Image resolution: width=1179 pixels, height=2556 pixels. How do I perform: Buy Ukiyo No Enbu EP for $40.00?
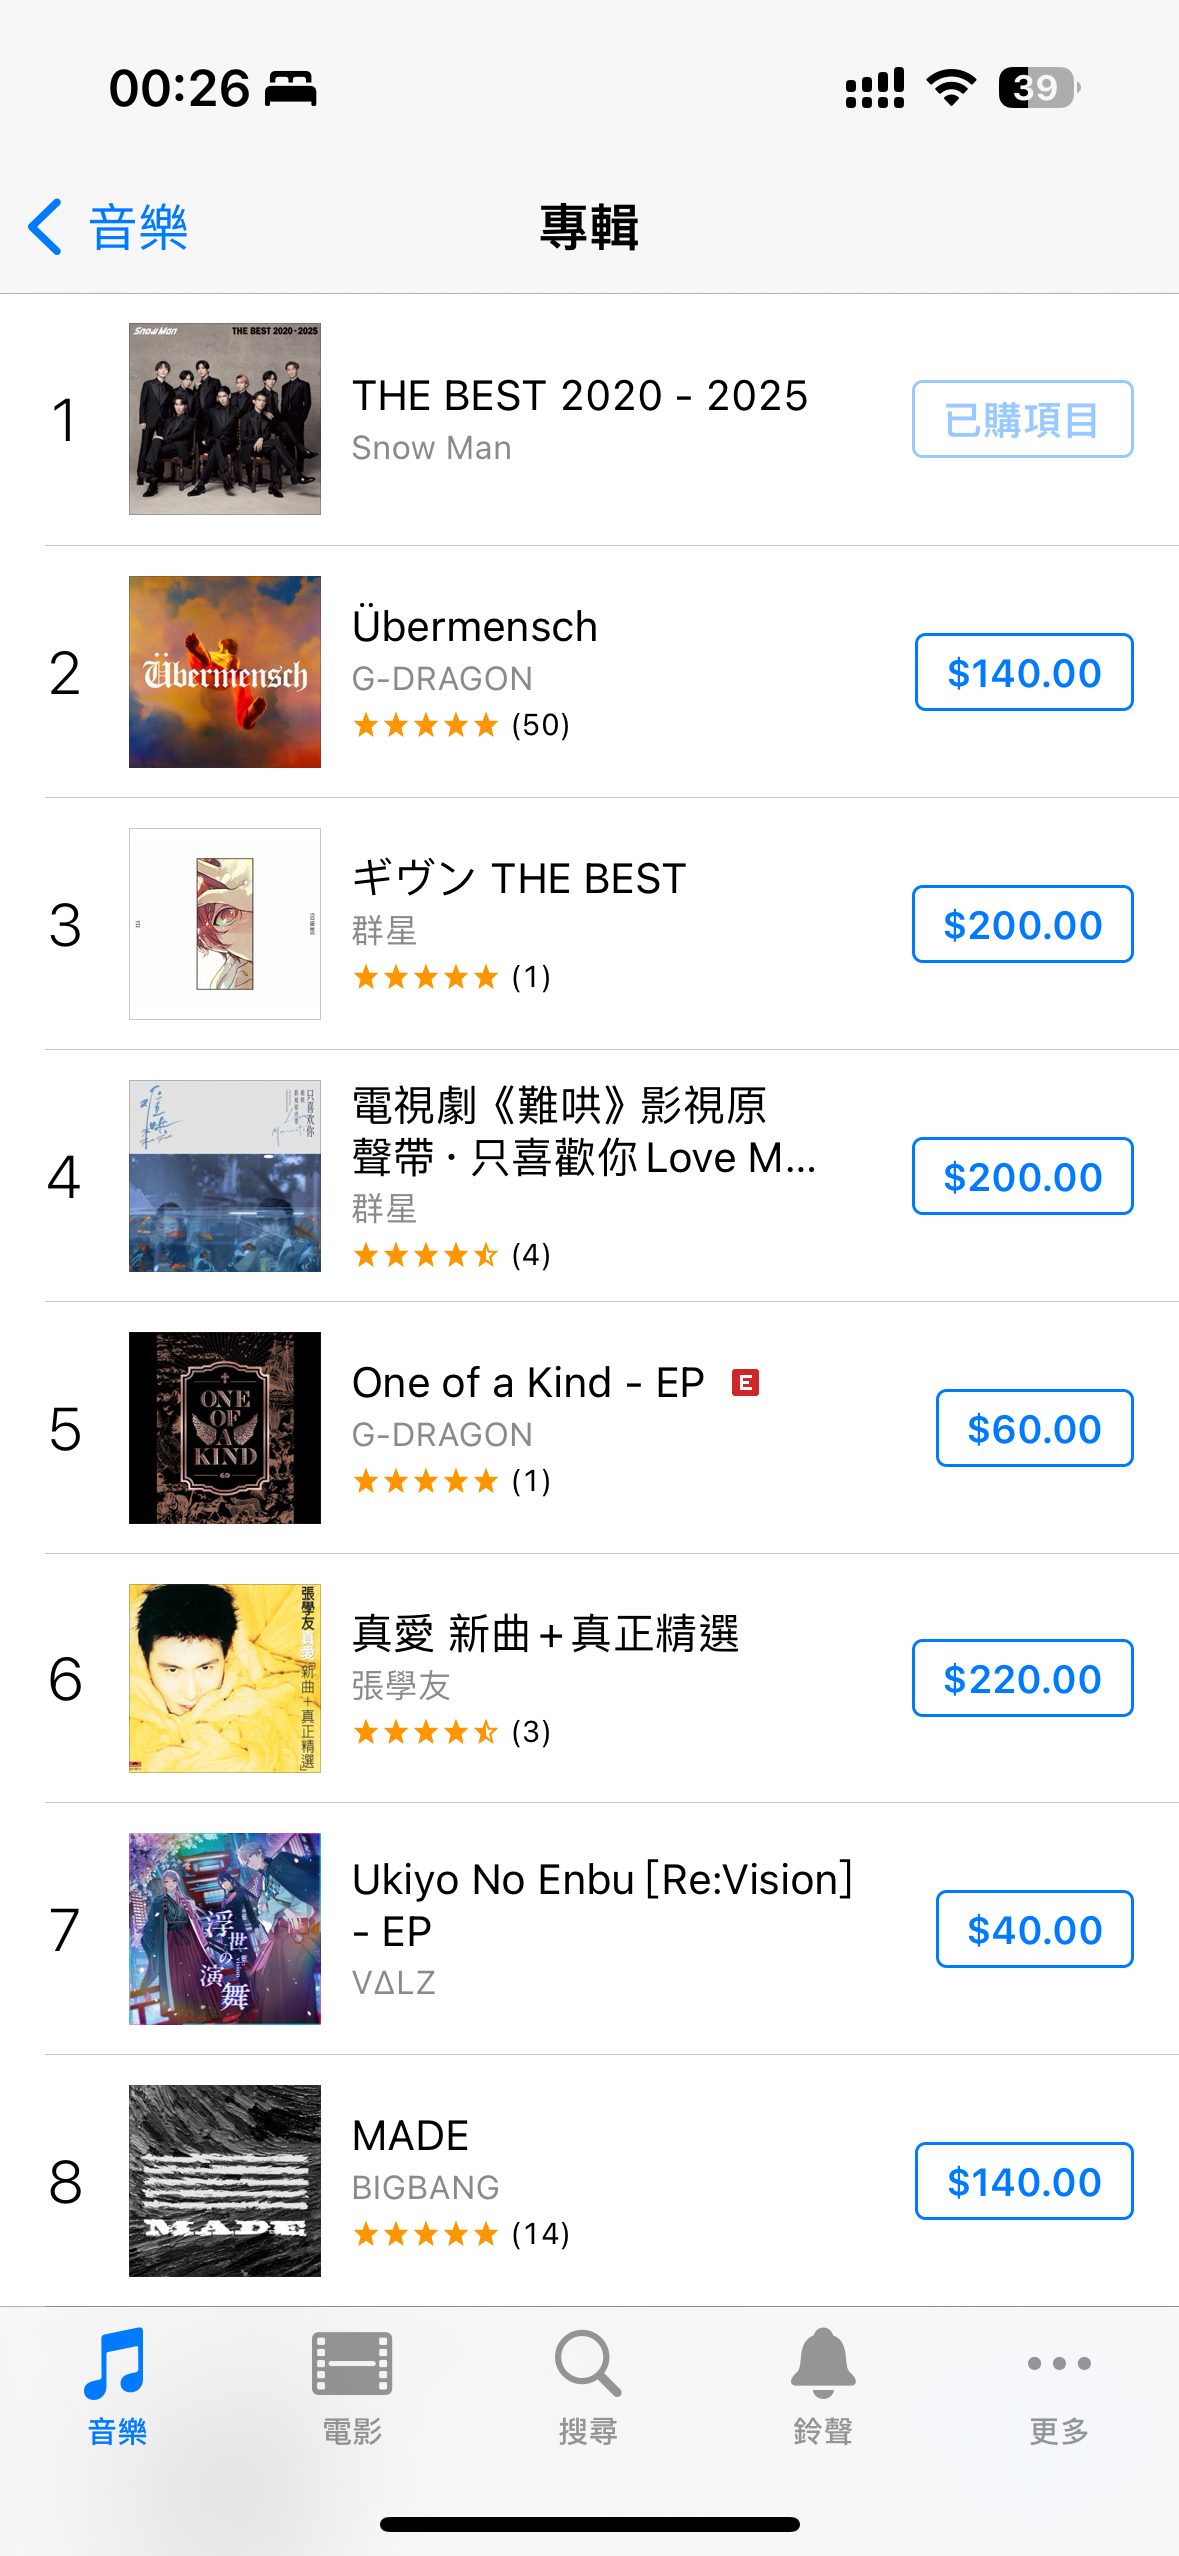[1034, 1929]
